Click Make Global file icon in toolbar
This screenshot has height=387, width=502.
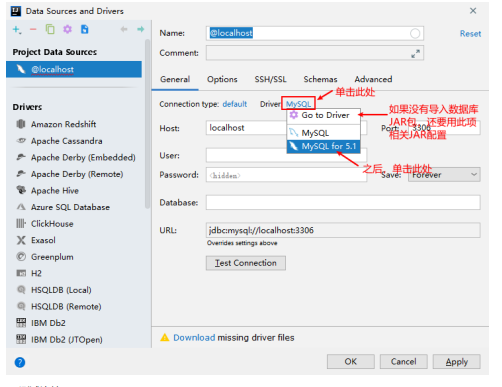pyautogui.click(x=85, y=29)
